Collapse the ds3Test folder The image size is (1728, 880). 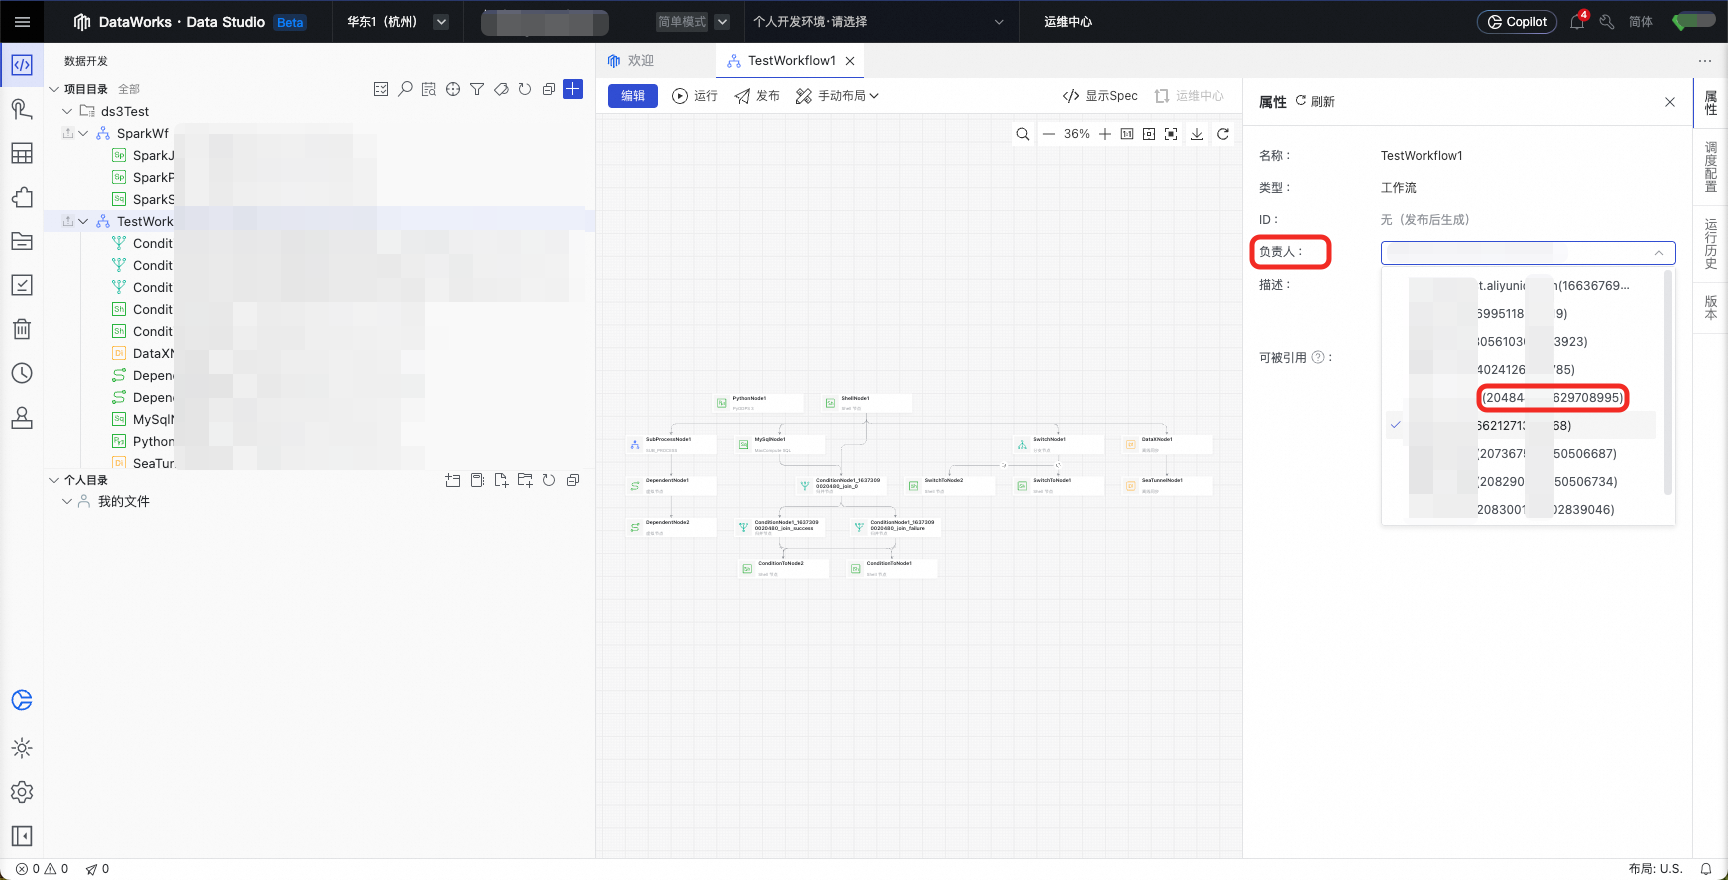(x=67, y=111)
